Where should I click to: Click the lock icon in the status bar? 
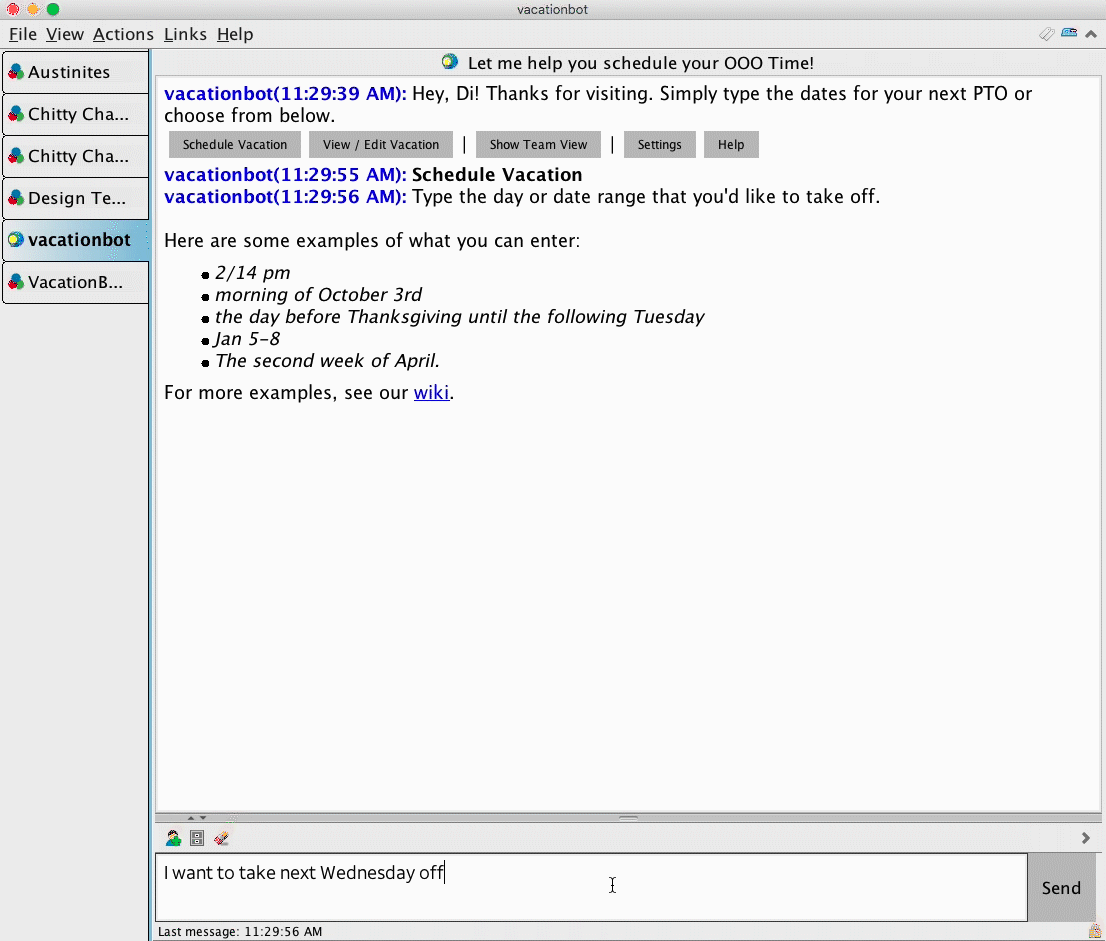tap(1095, 931)
